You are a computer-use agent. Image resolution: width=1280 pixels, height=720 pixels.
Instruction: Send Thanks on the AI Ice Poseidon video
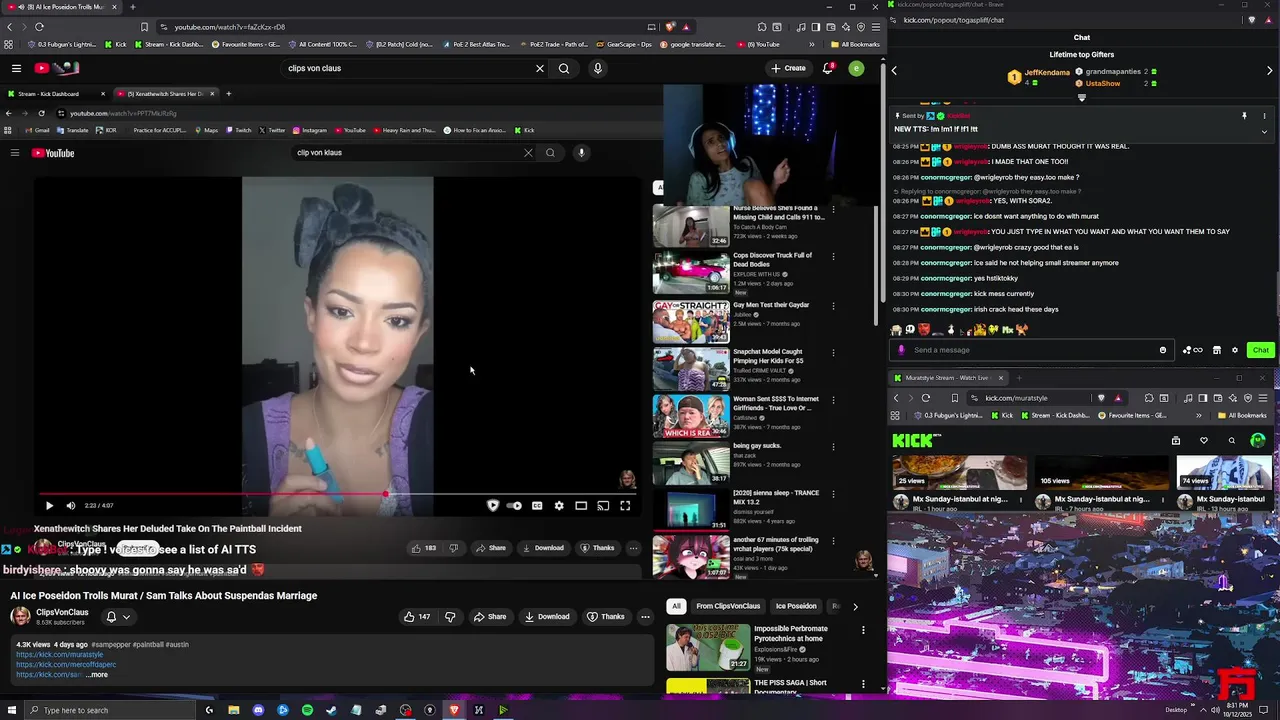(x=606, y=617)
